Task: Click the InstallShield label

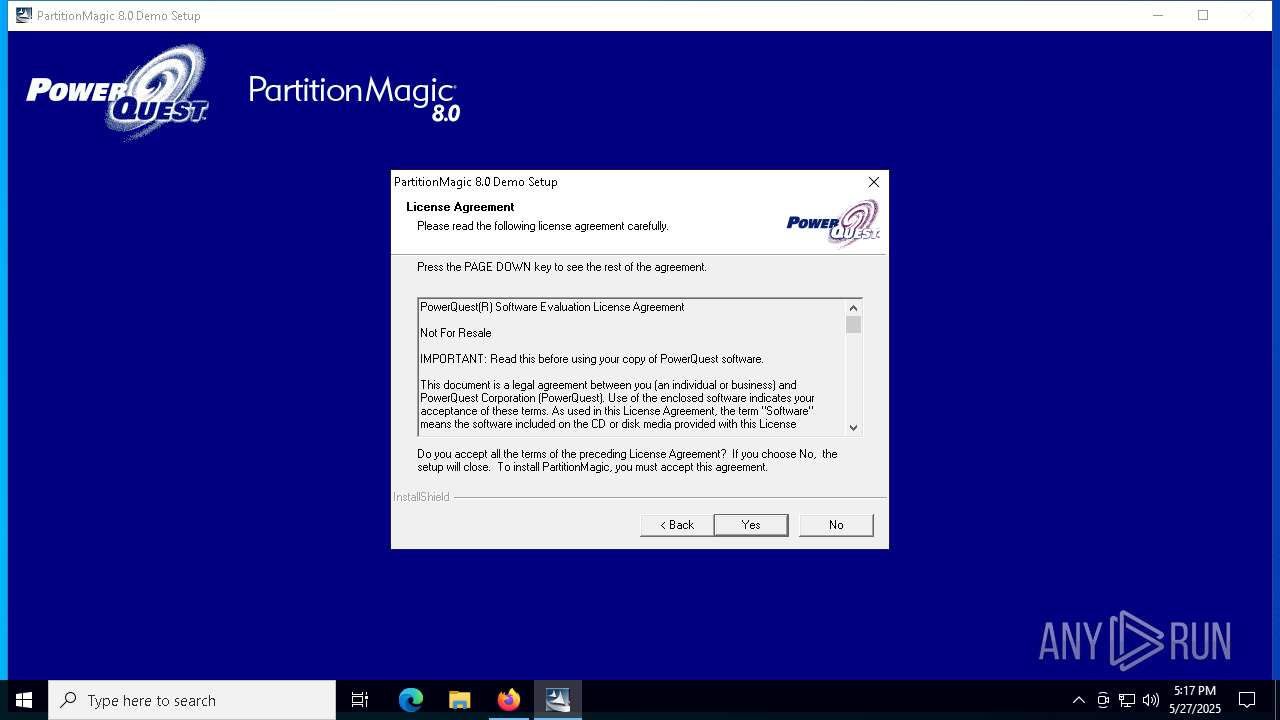Action: click(421, 497)
